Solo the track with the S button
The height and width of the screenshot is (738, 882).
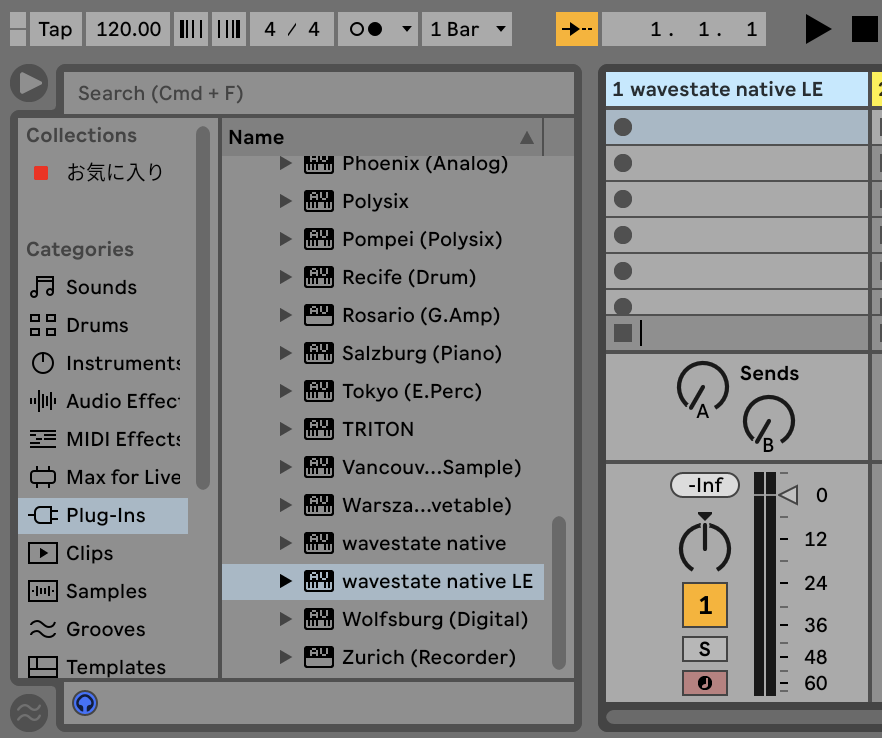click(x=705, y=649)
